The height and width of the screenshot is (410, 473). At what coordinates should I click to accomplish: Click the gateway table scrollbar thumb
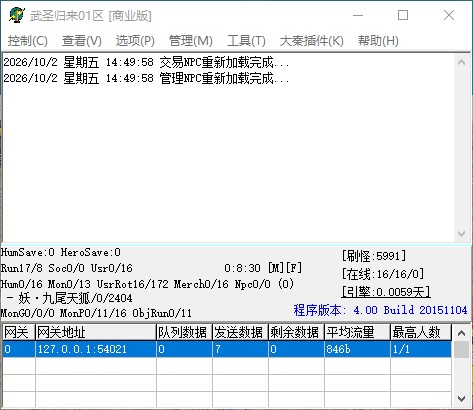click(462, 349)
